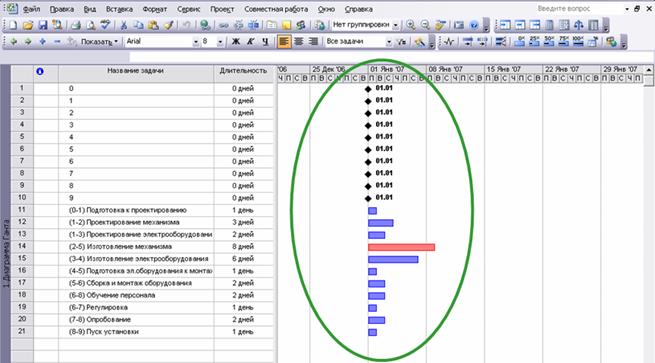Open the Help question-mark icon

[x=473, y=25]
